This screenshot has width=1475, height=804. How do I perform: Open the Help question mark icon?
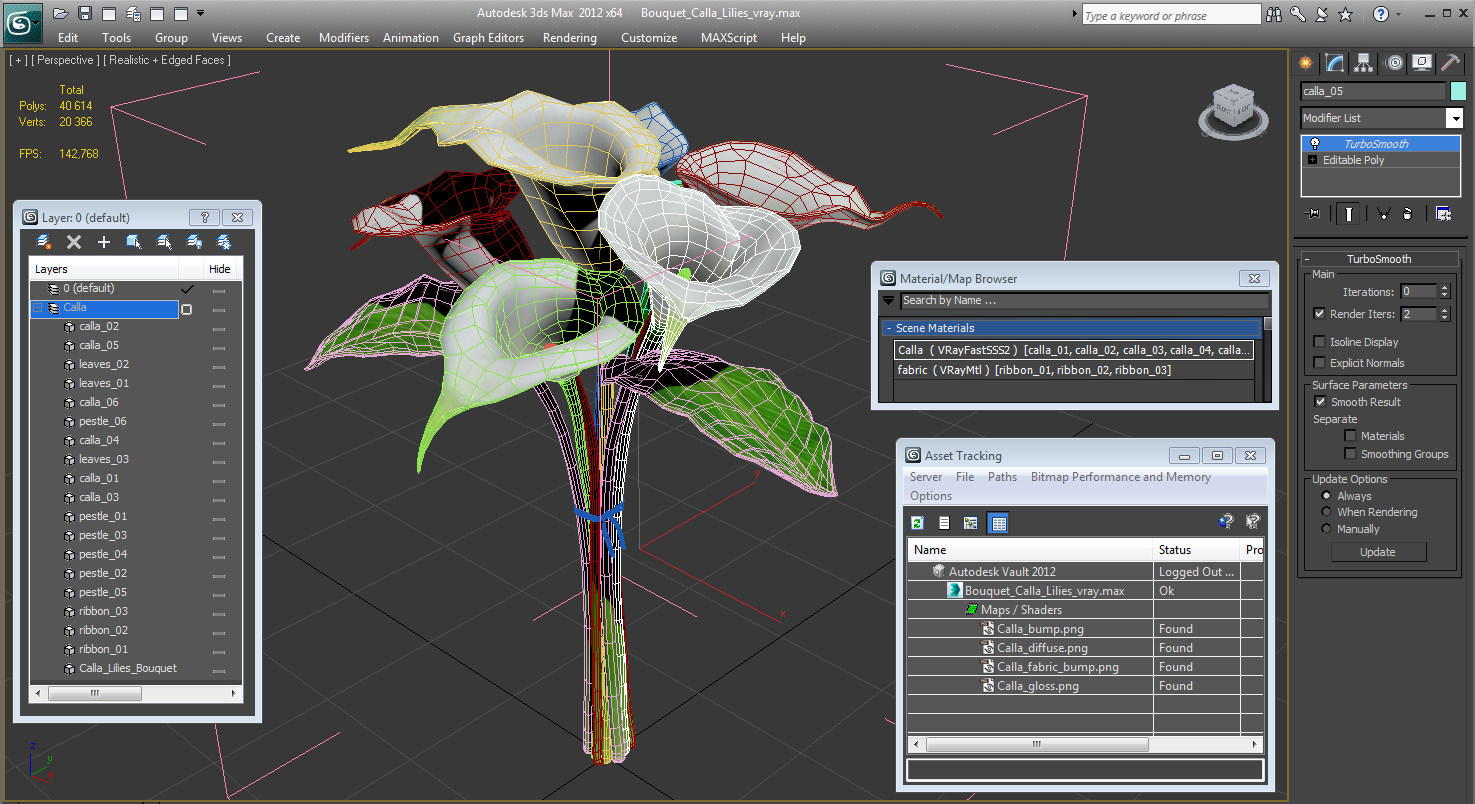[1381, 14]
